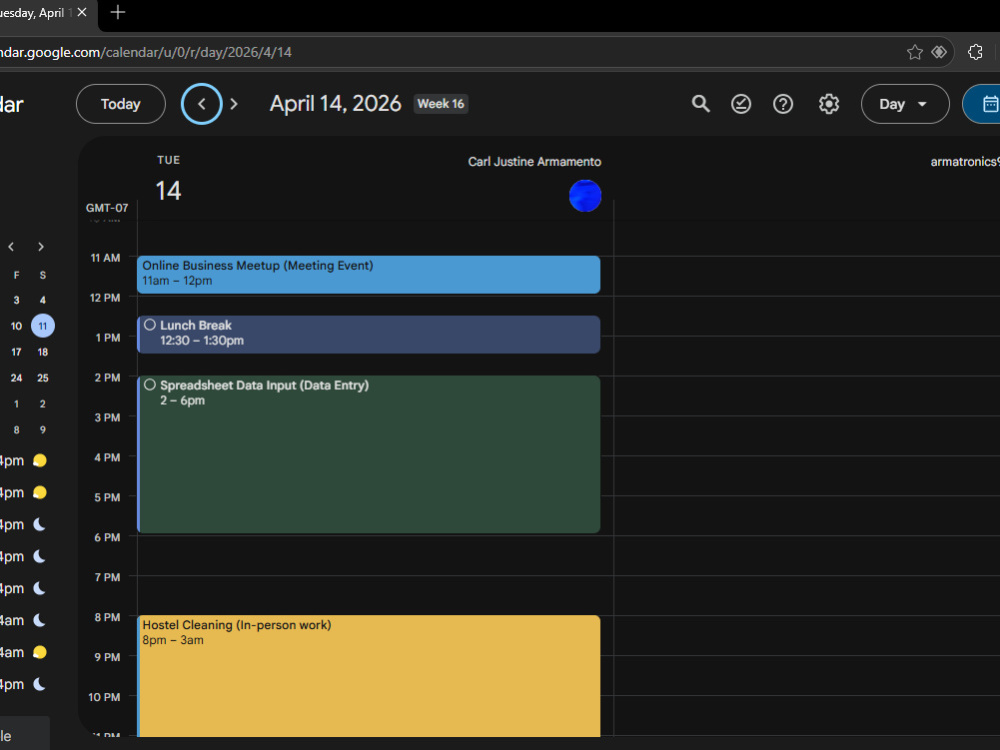Open calendar search
Screen dimensions: 1000x750
pos(700,104)
